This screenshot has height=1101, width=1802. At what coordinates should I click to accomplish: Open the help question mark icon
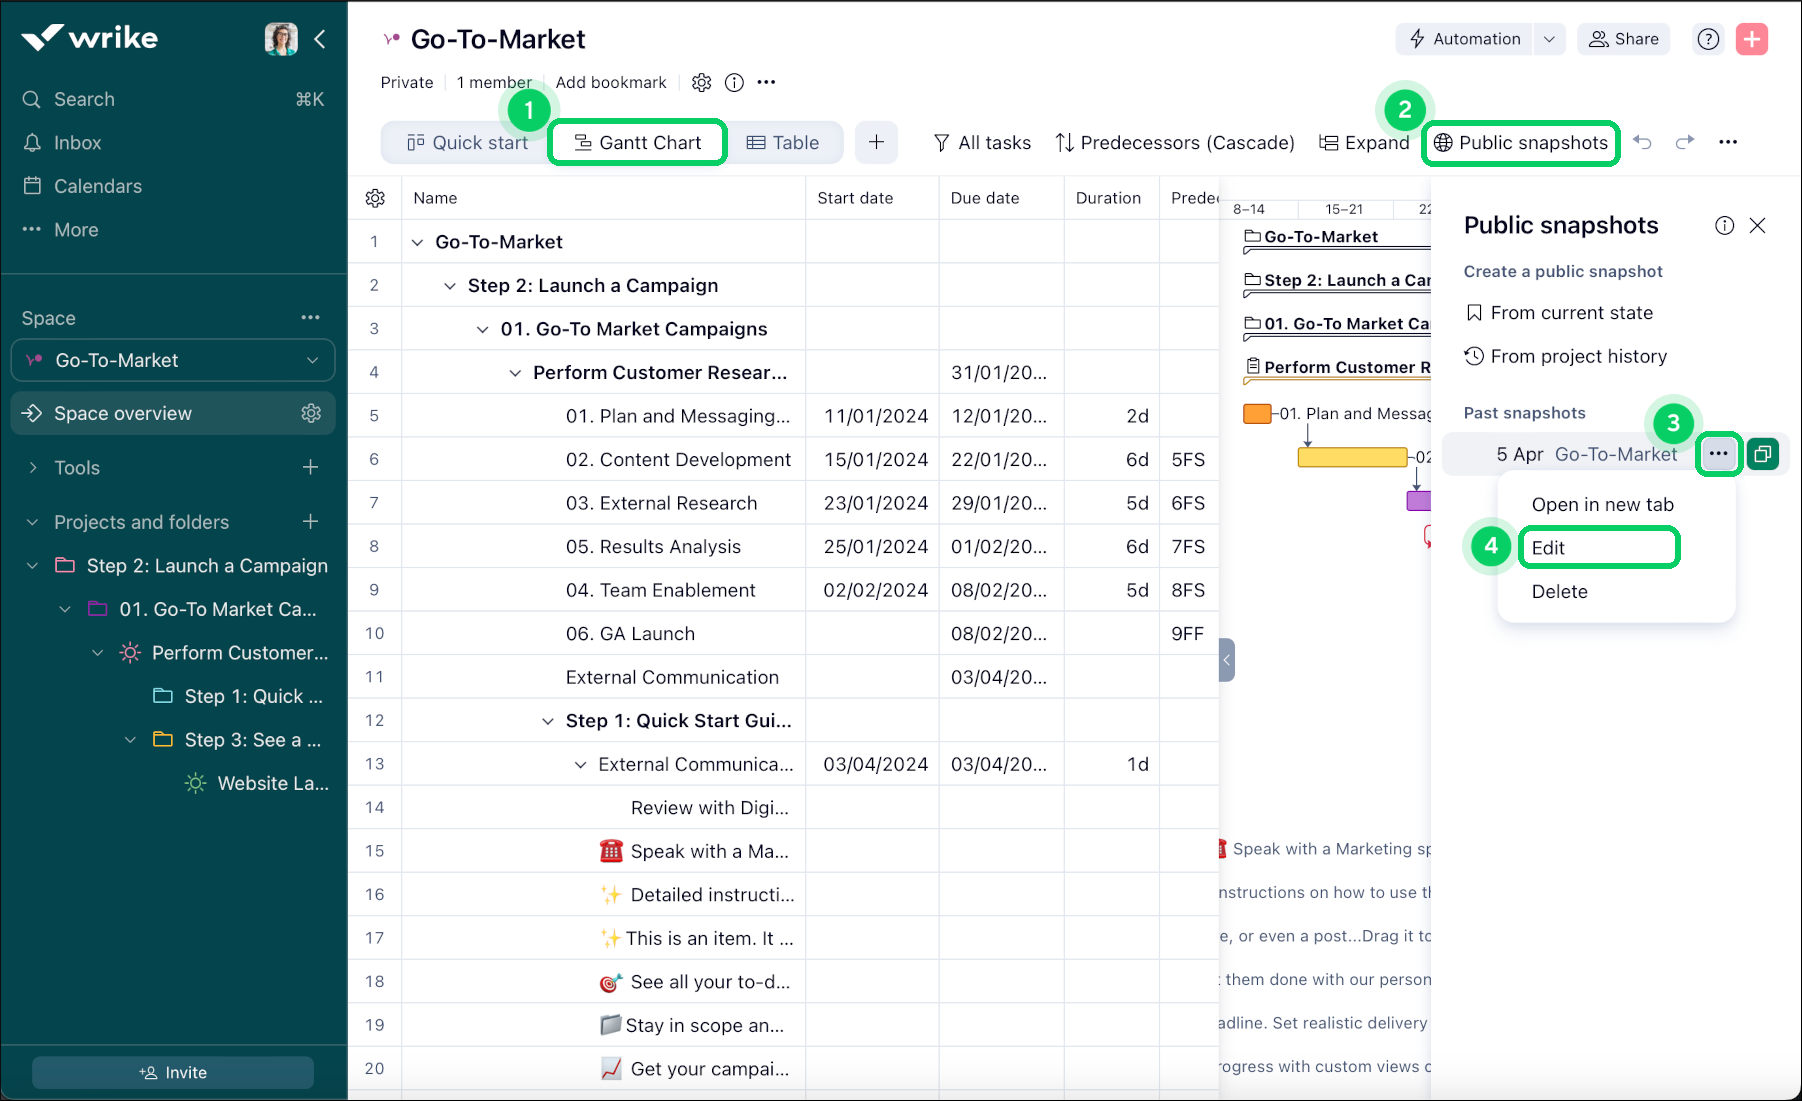[x=1708, y=39]
